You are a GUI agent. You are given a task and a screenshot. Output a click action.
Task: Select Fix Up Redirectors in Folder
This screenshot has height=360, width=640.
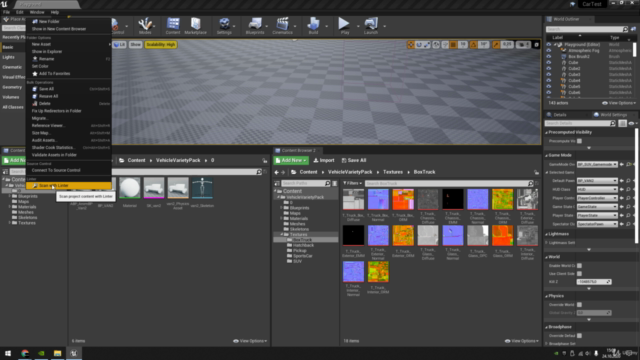tap(56, 111)
